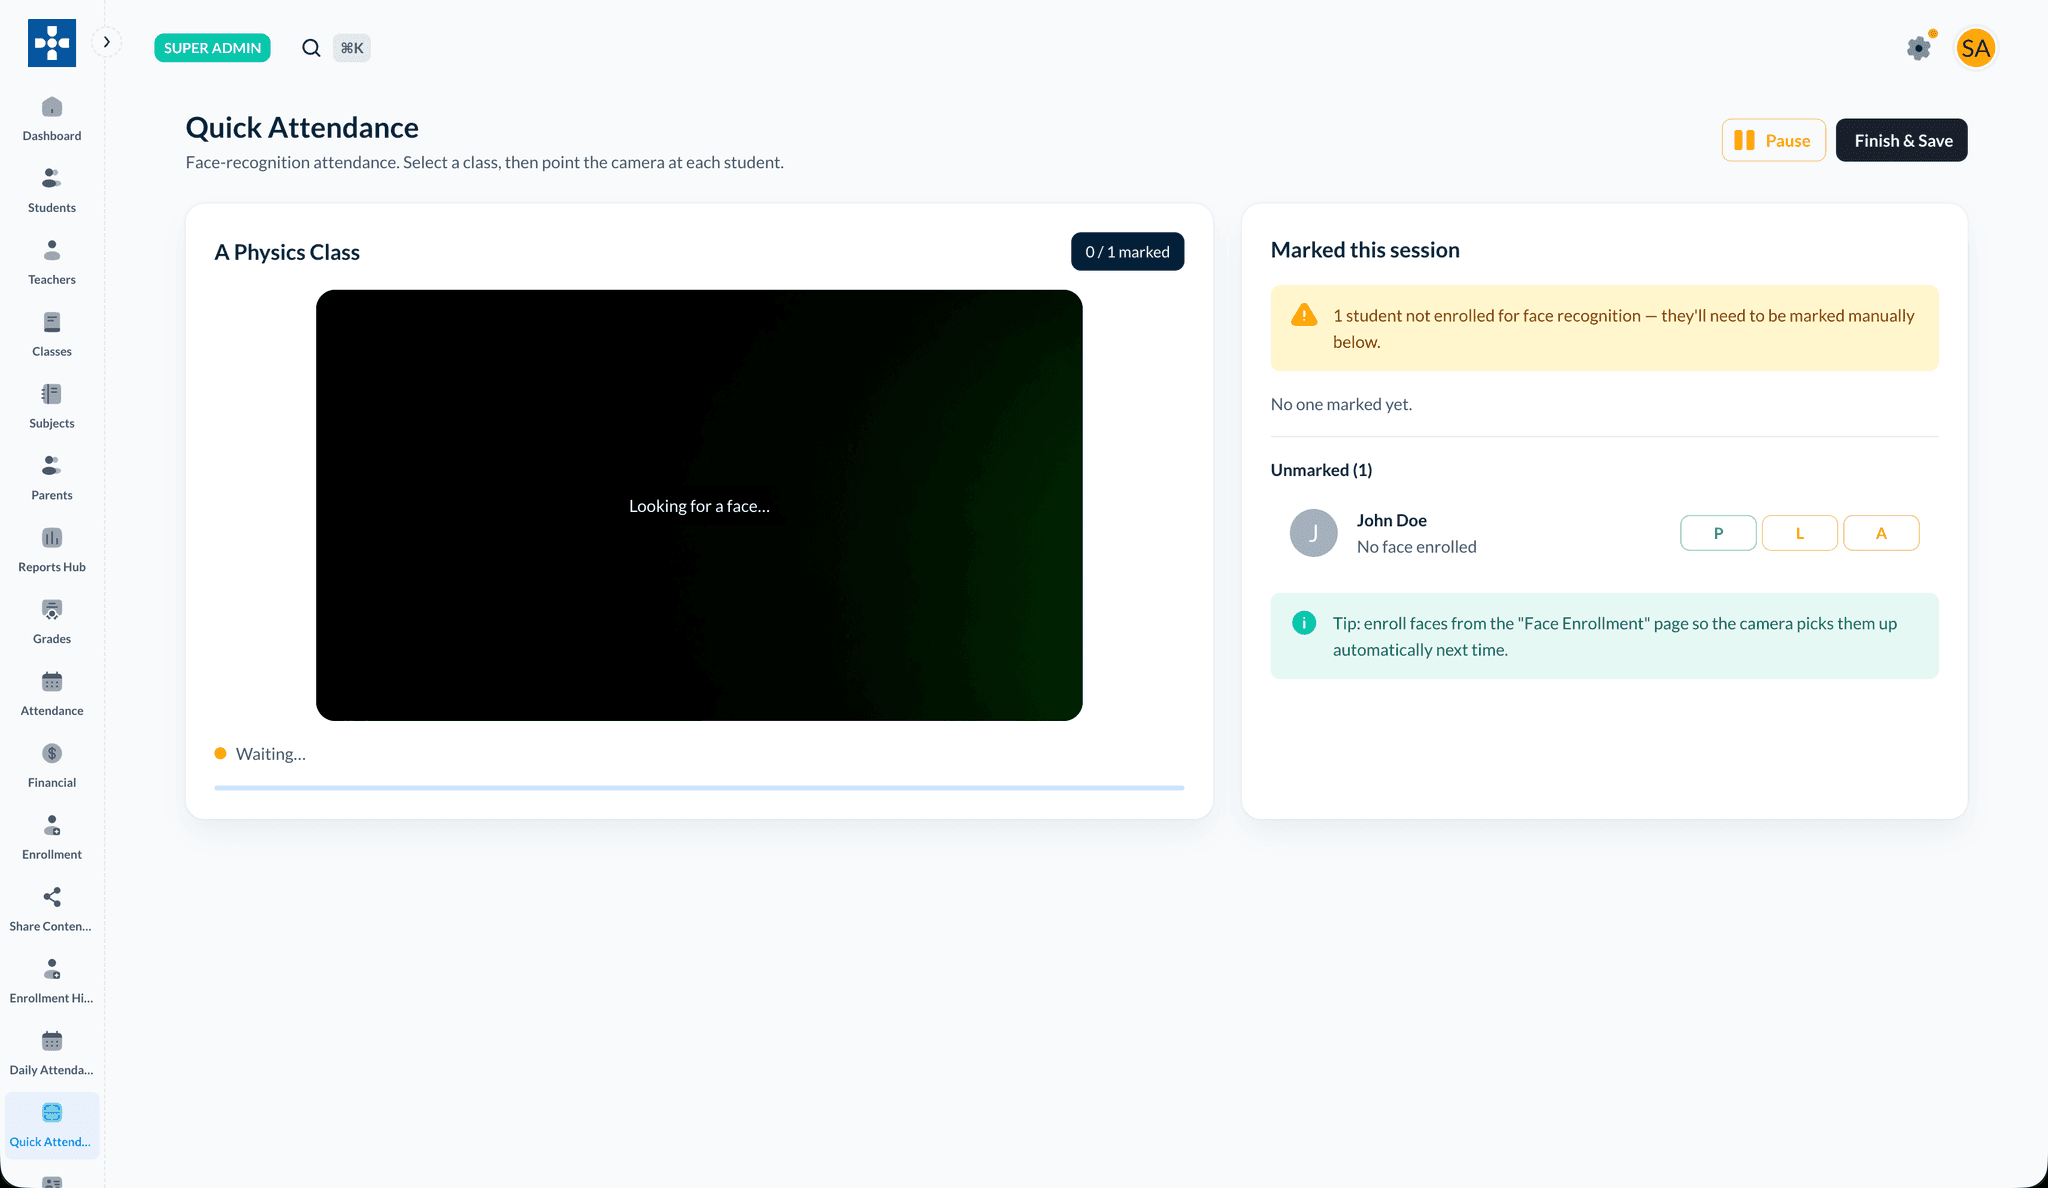Click the warning triangle icon in the alert
The image size is (2048, 1188).
[1304, 315]
